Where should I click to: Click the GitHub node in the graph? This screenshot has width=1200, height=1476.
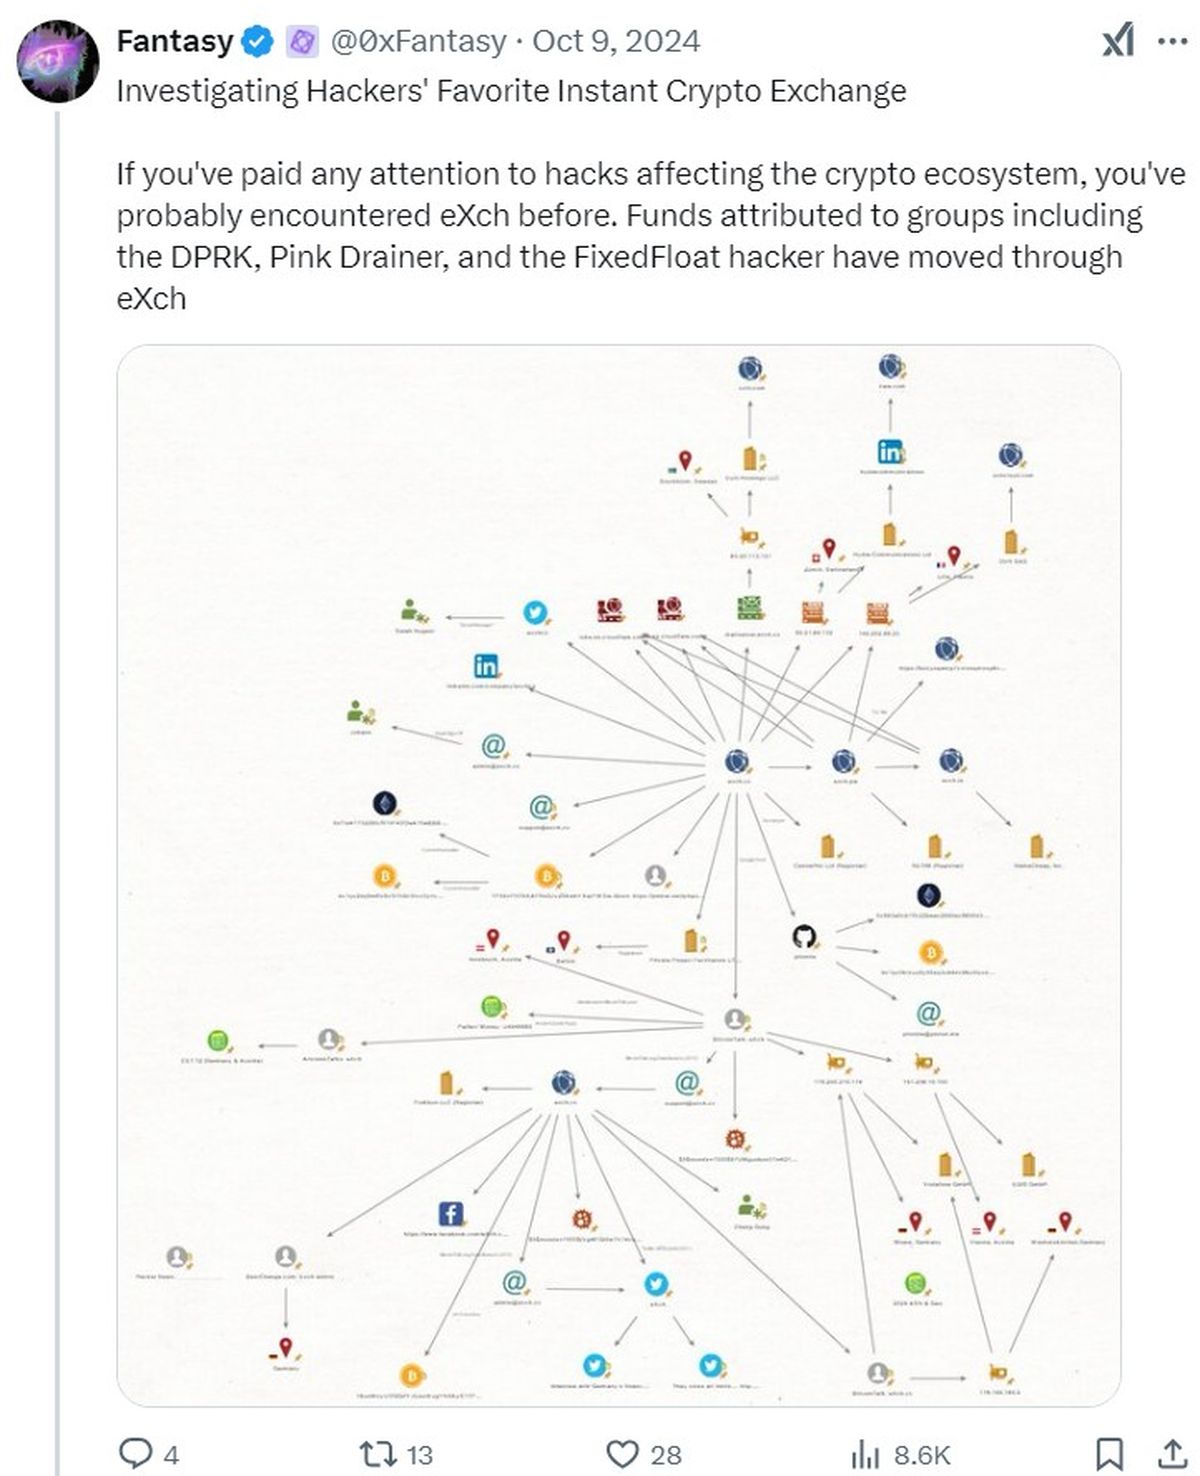point(804,937)
